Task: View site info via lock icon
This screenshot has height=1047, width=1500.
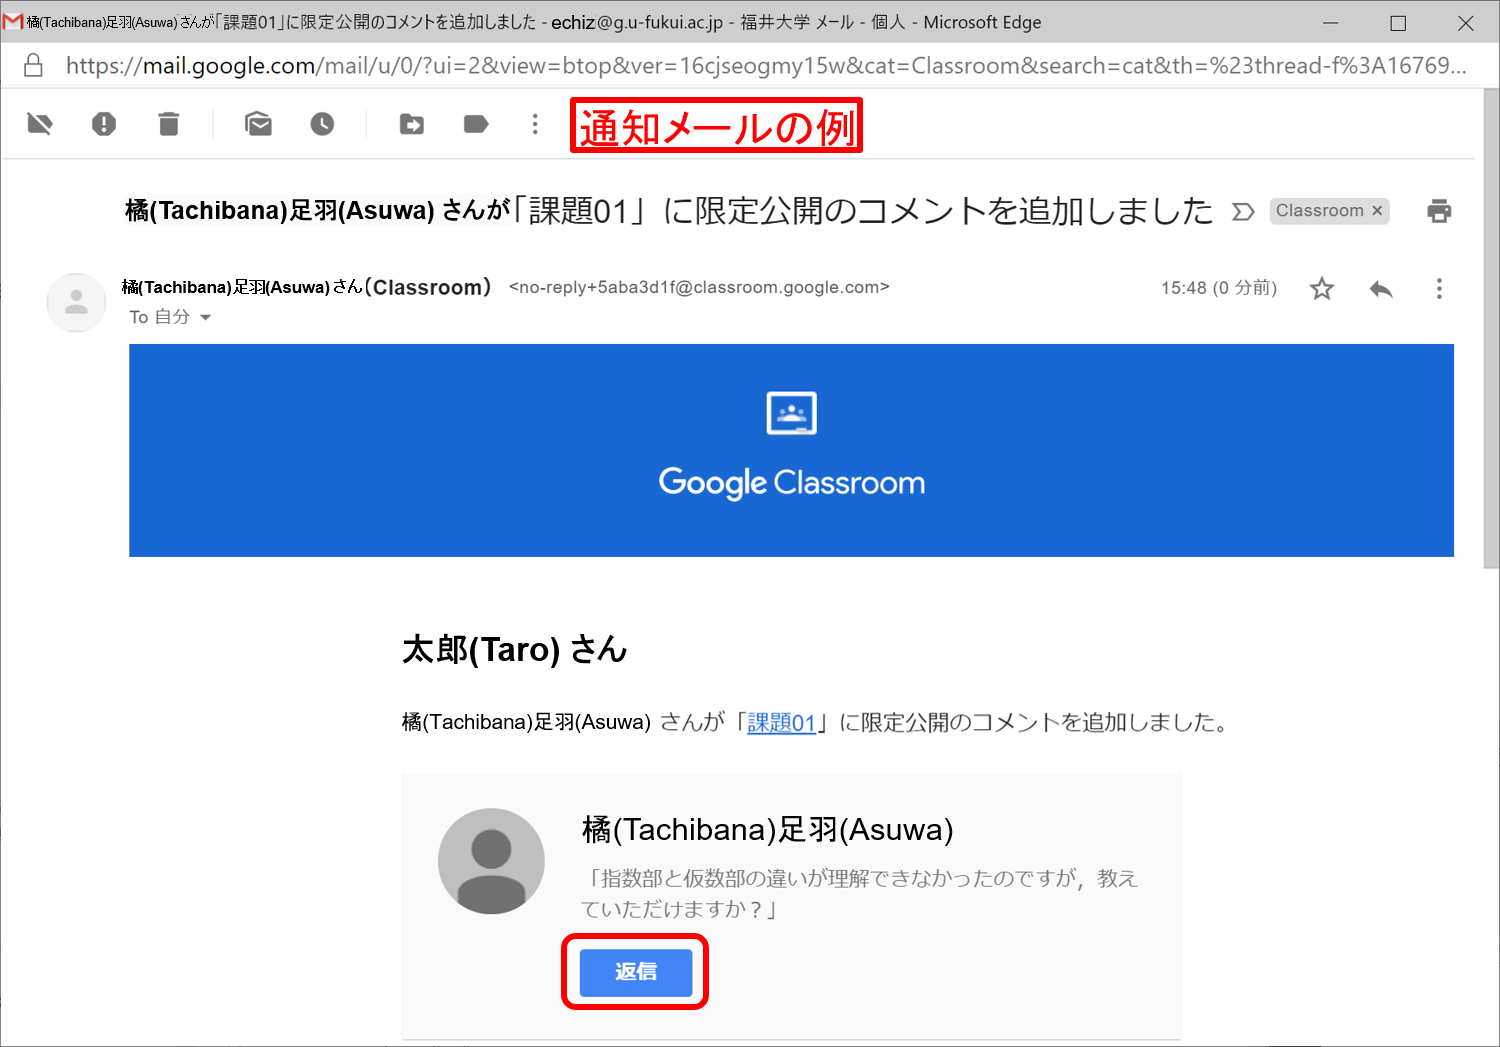Action: (x=33, y=66)
